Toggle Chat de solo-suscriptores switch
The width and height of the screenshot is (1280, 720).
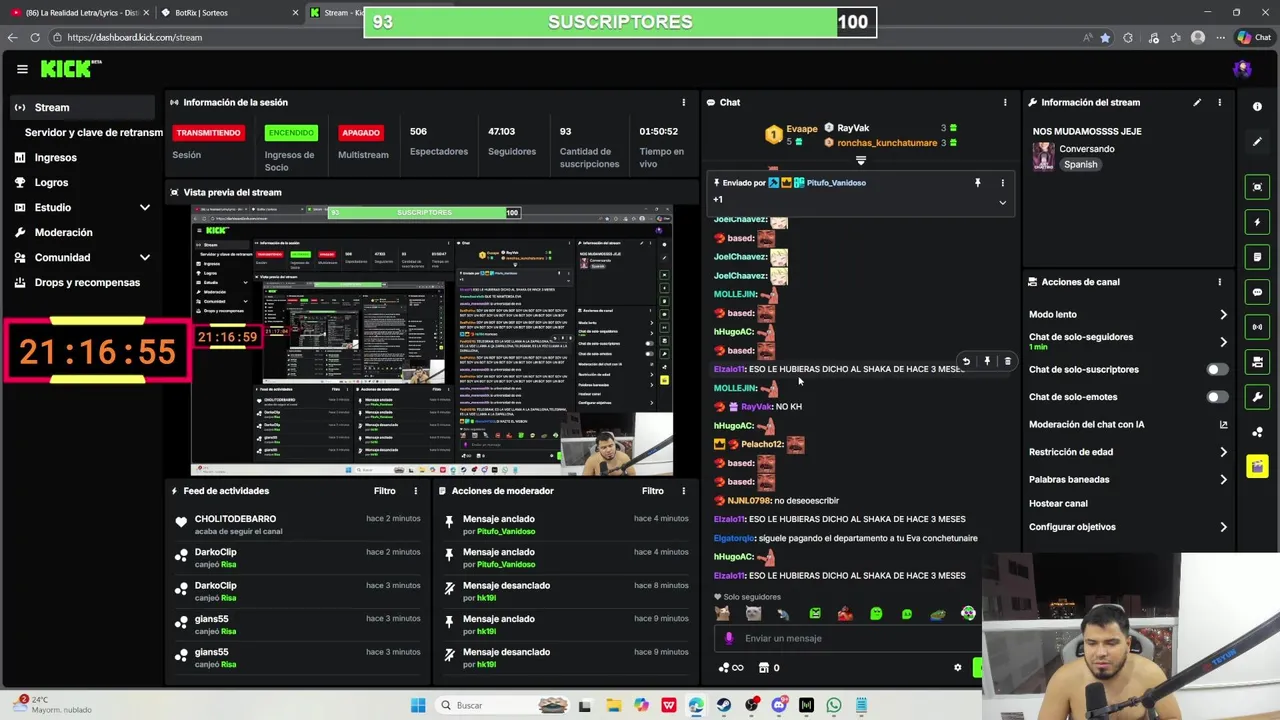tap(1216, 369)
